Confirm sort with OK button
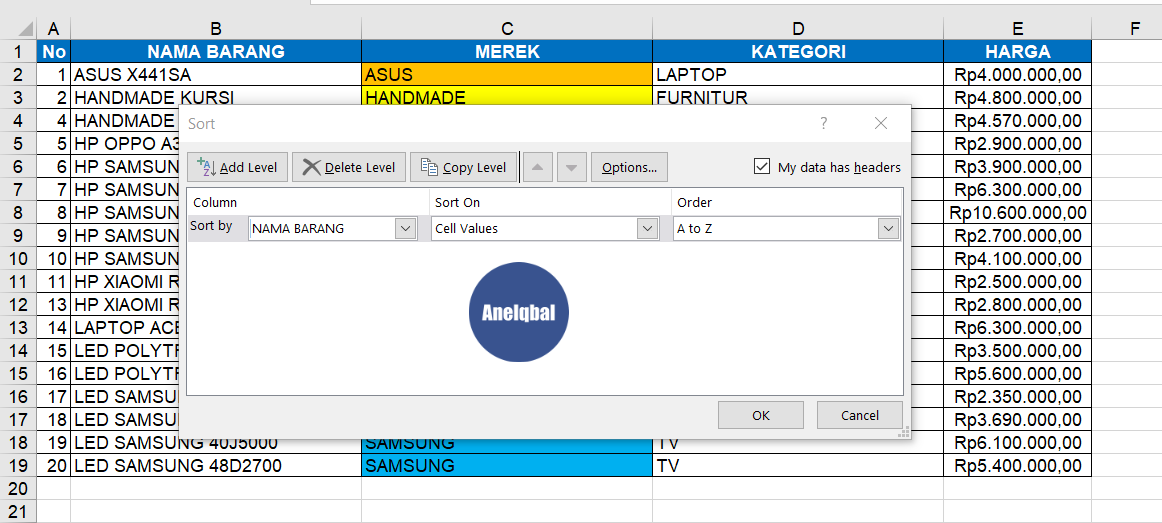 click(x=761, y=416)
